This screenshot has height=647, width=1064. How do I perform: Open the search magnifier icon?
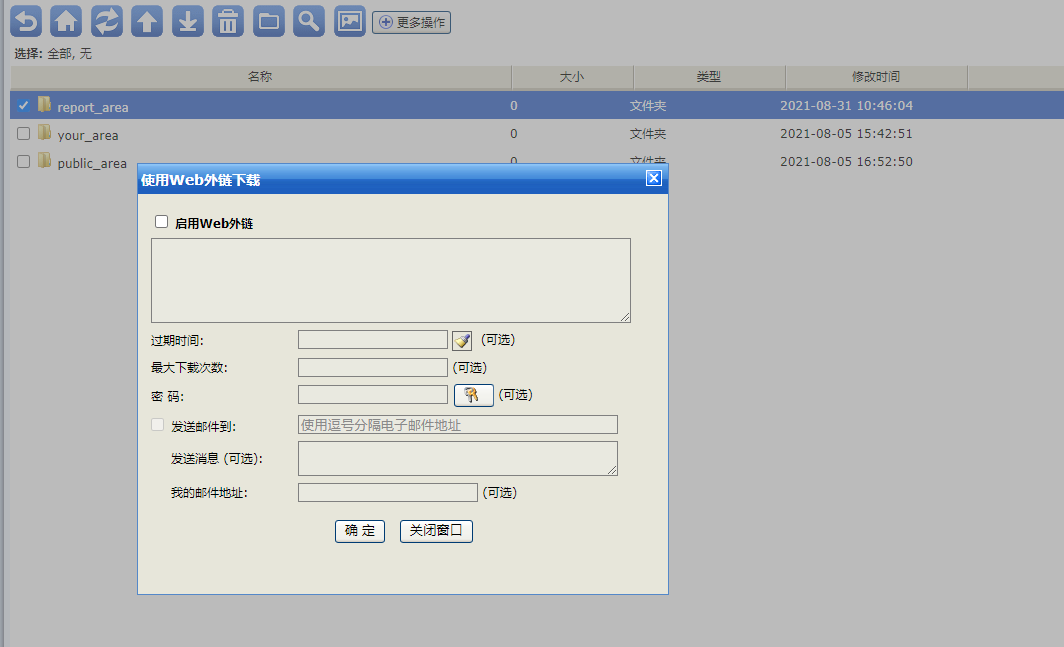click(309, 21)
